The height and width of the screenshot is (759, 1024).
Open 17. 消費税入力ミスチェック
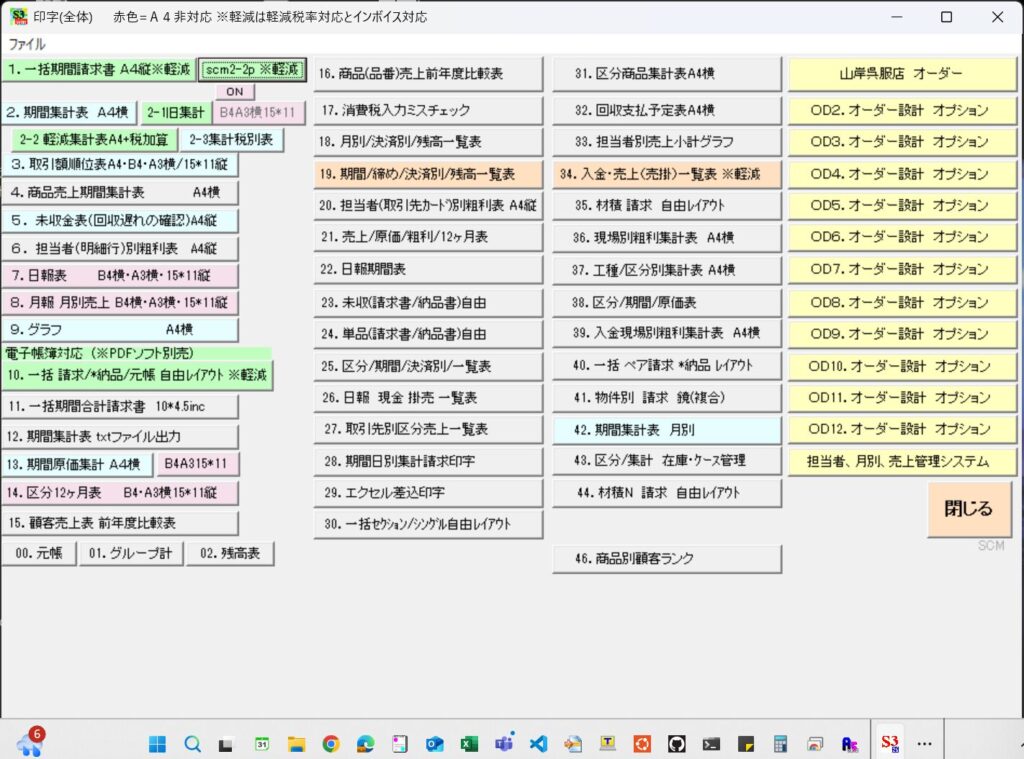coord(428,110)
